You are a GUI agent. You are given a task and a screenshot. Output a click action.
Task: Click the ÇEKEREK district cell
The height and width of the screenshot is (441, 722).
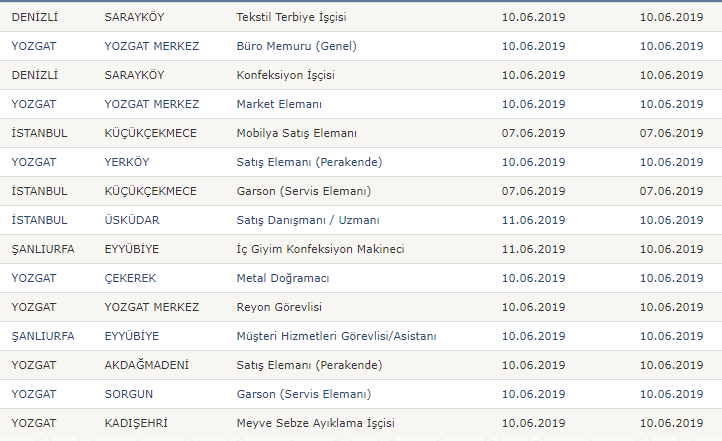point(130,278)
